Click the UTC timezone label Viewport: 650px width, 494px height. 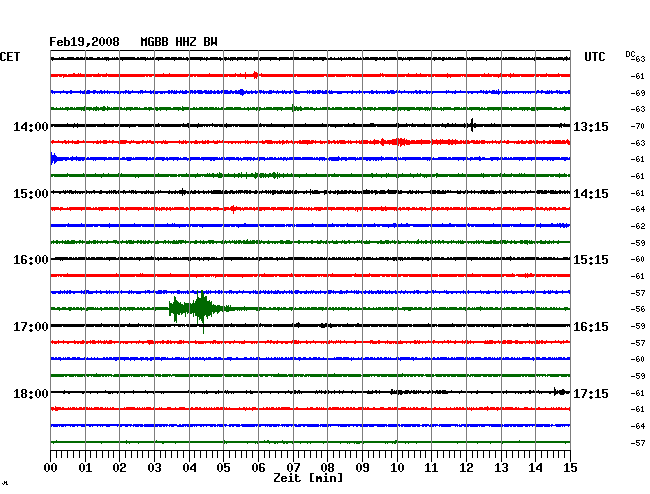coord(594,57)
